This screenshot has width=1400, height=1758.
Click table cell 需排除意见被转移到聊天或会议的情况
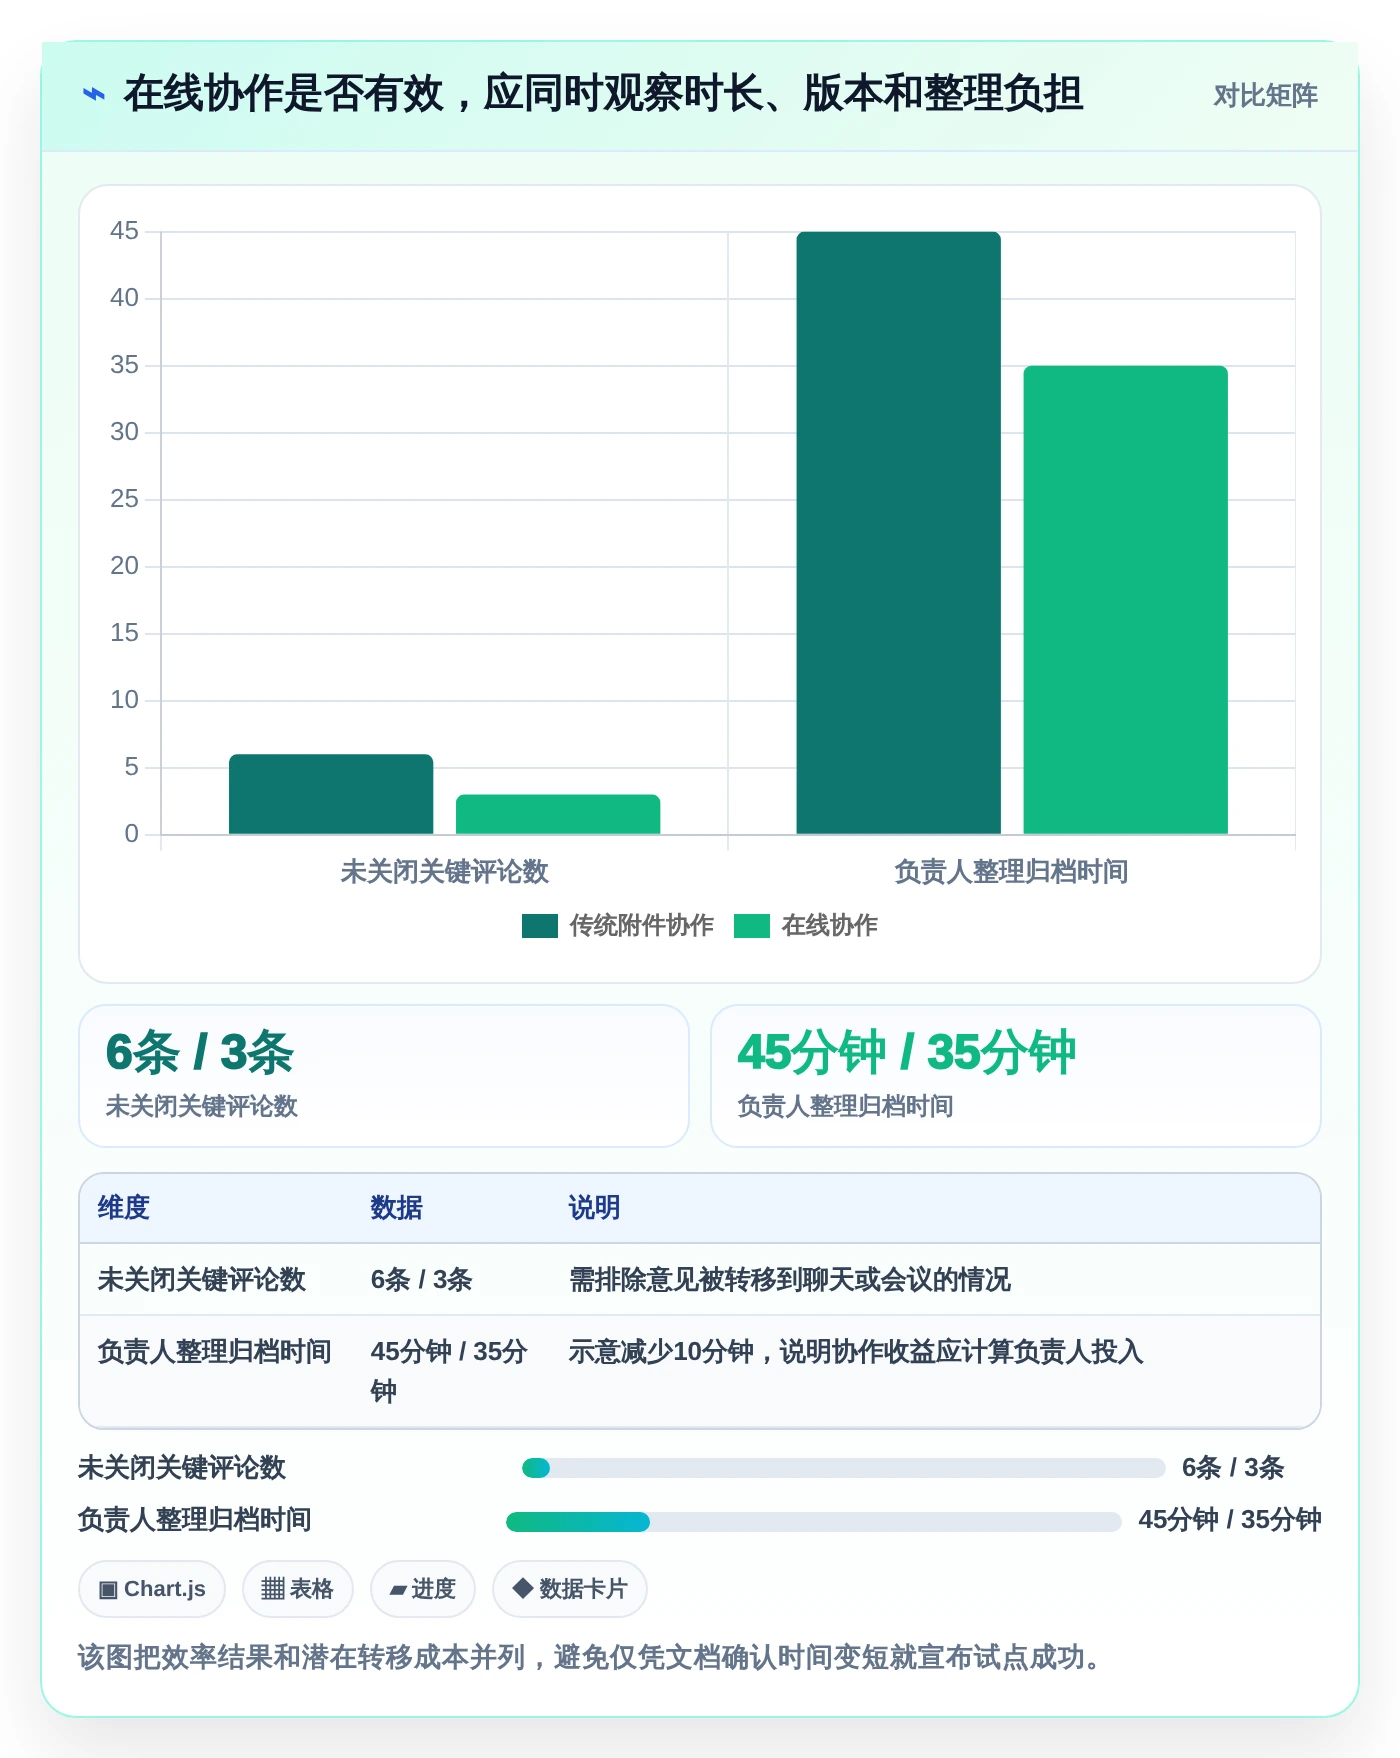(790, 1280)
